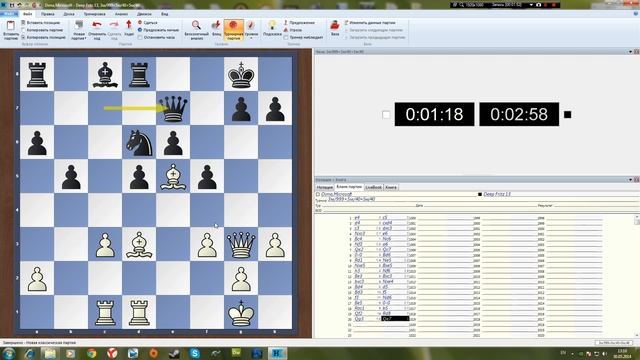Open the Edit ribbon tab
Screen dimensions: 640x360
(x=47, y=14)
